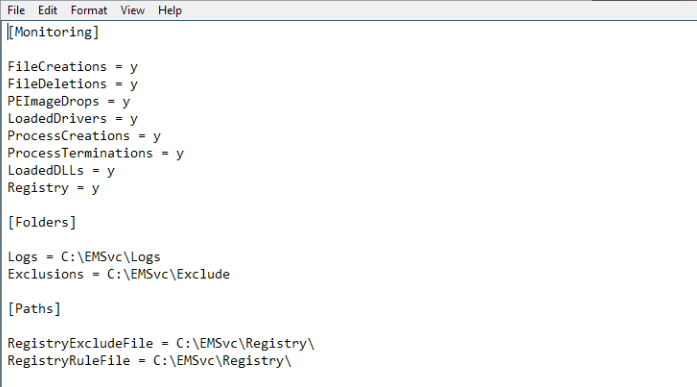
Task: Click the ProcessCreations setting line
Action: (84, 136)
